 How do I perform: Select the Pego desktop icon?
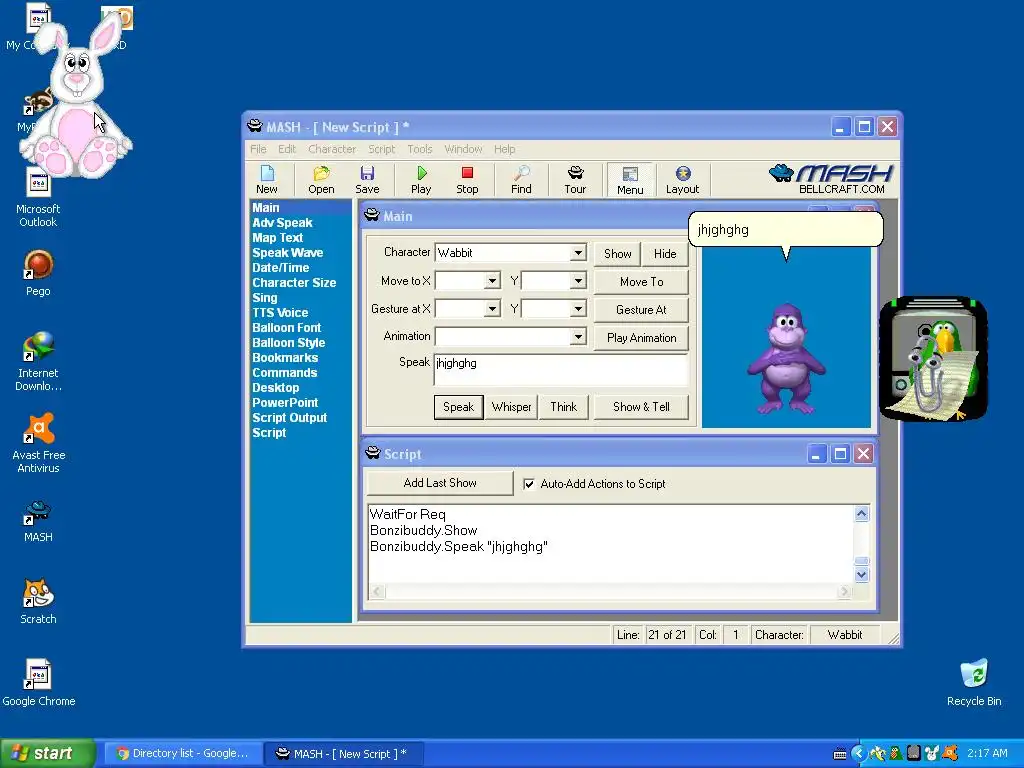click(x=38, y=273)
